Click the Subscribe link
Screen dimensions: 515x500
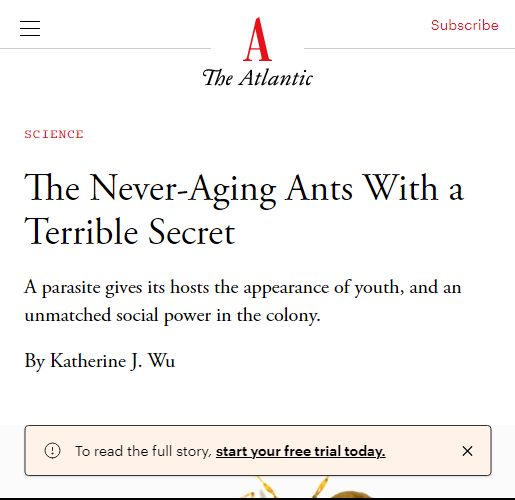pos(465,25)
